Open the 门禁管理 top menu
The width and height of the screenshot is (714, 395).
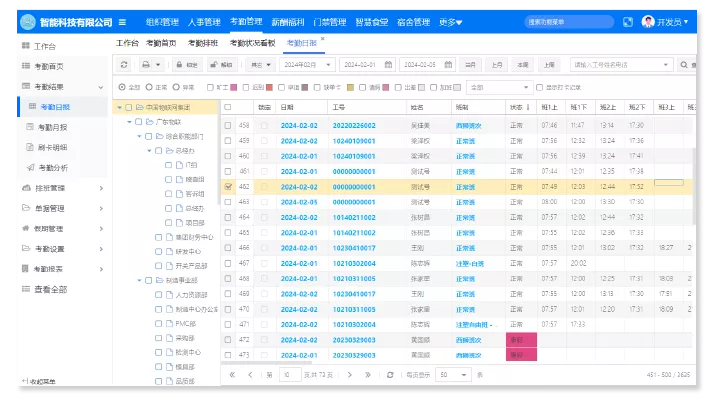click(330, 22)
